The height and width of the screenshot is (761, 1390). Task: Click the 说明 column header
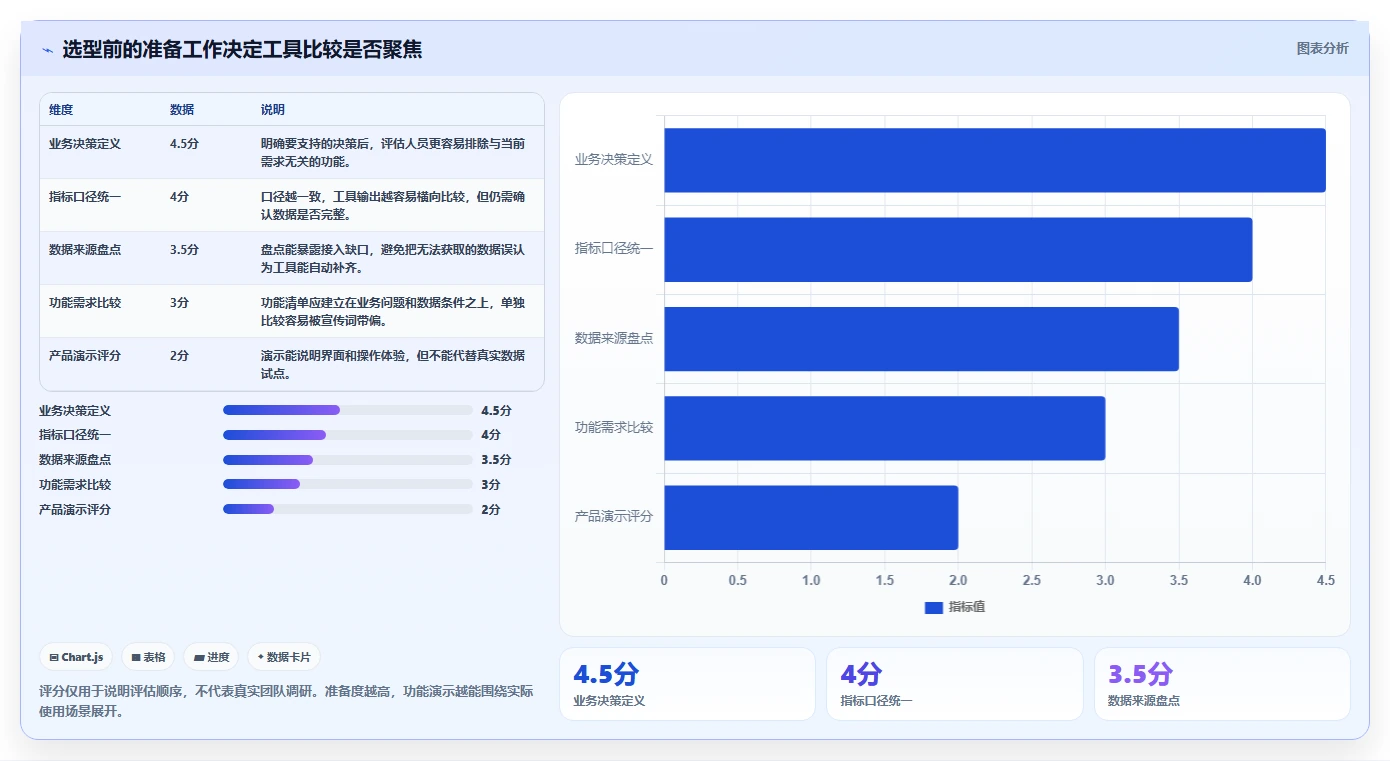tap(273, 110)
